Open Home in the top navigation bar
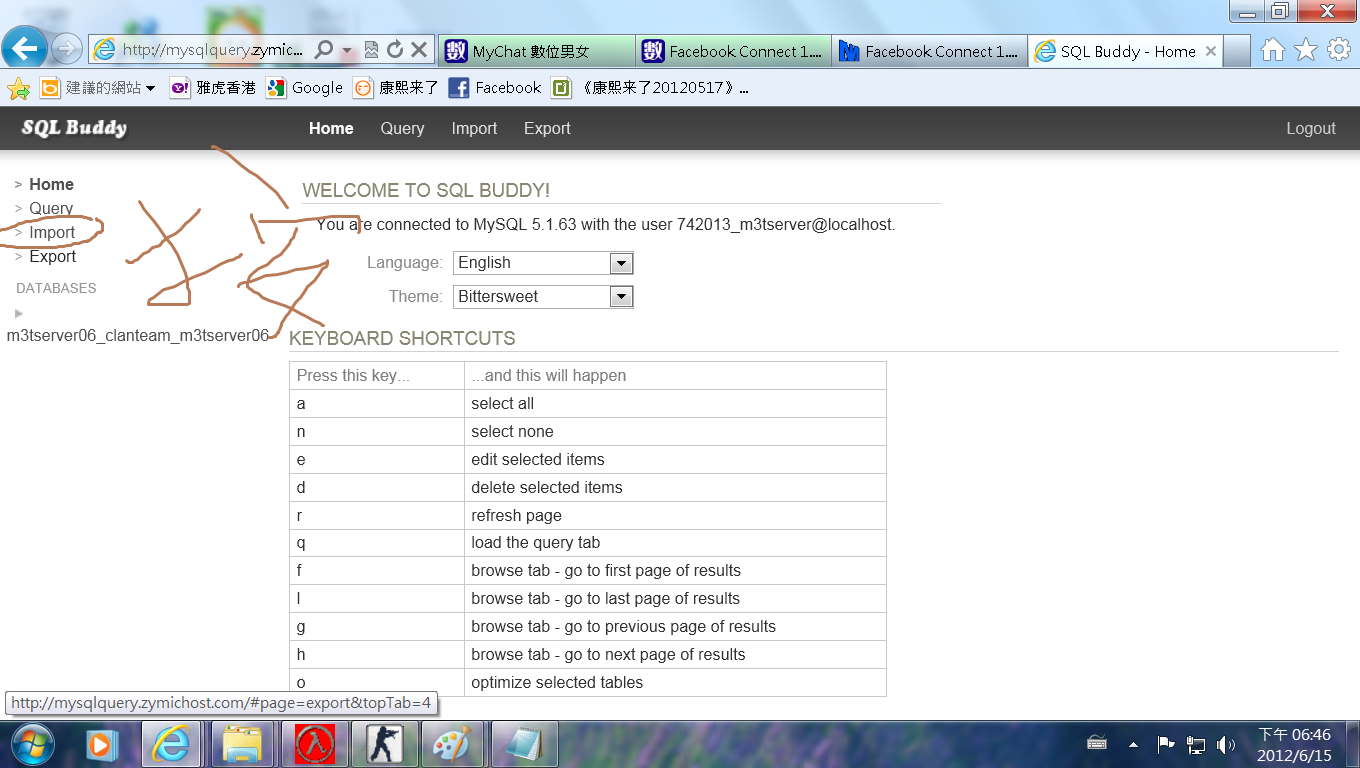Screen dimensions: 1360x768 click(x=331, y=128)
